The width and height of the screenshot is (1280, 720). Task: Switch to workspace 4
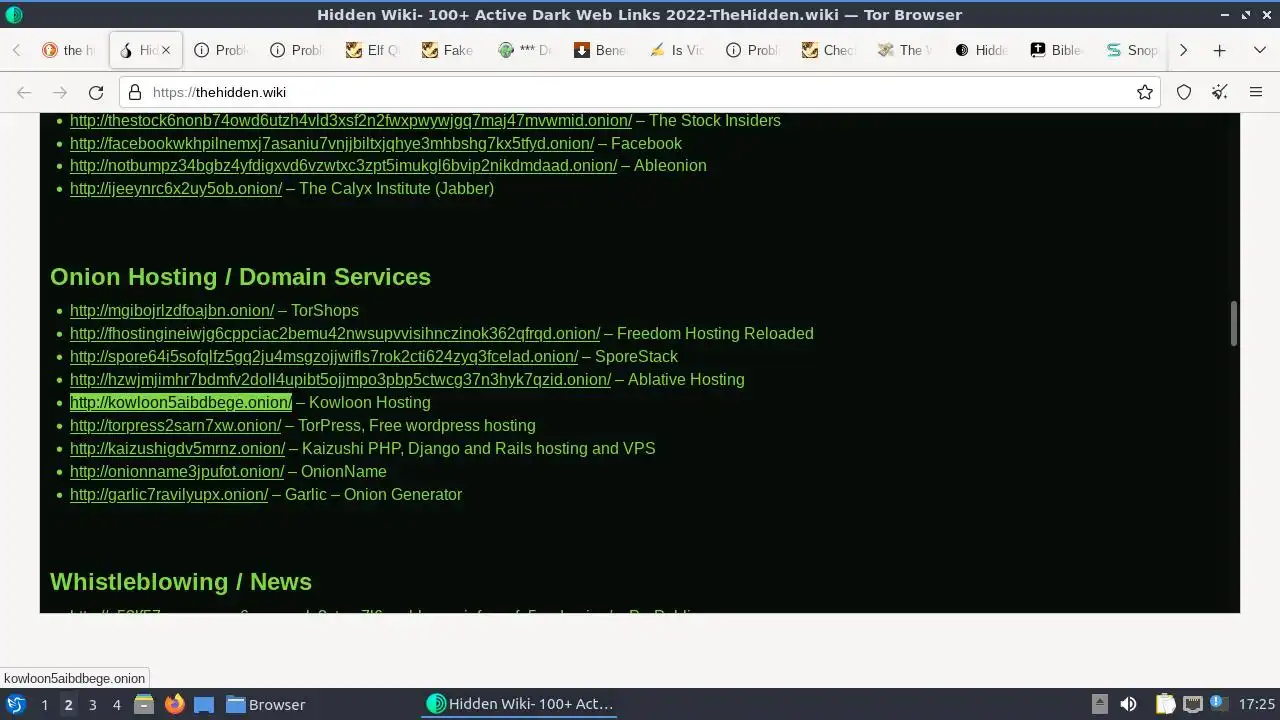pos(116,705)
